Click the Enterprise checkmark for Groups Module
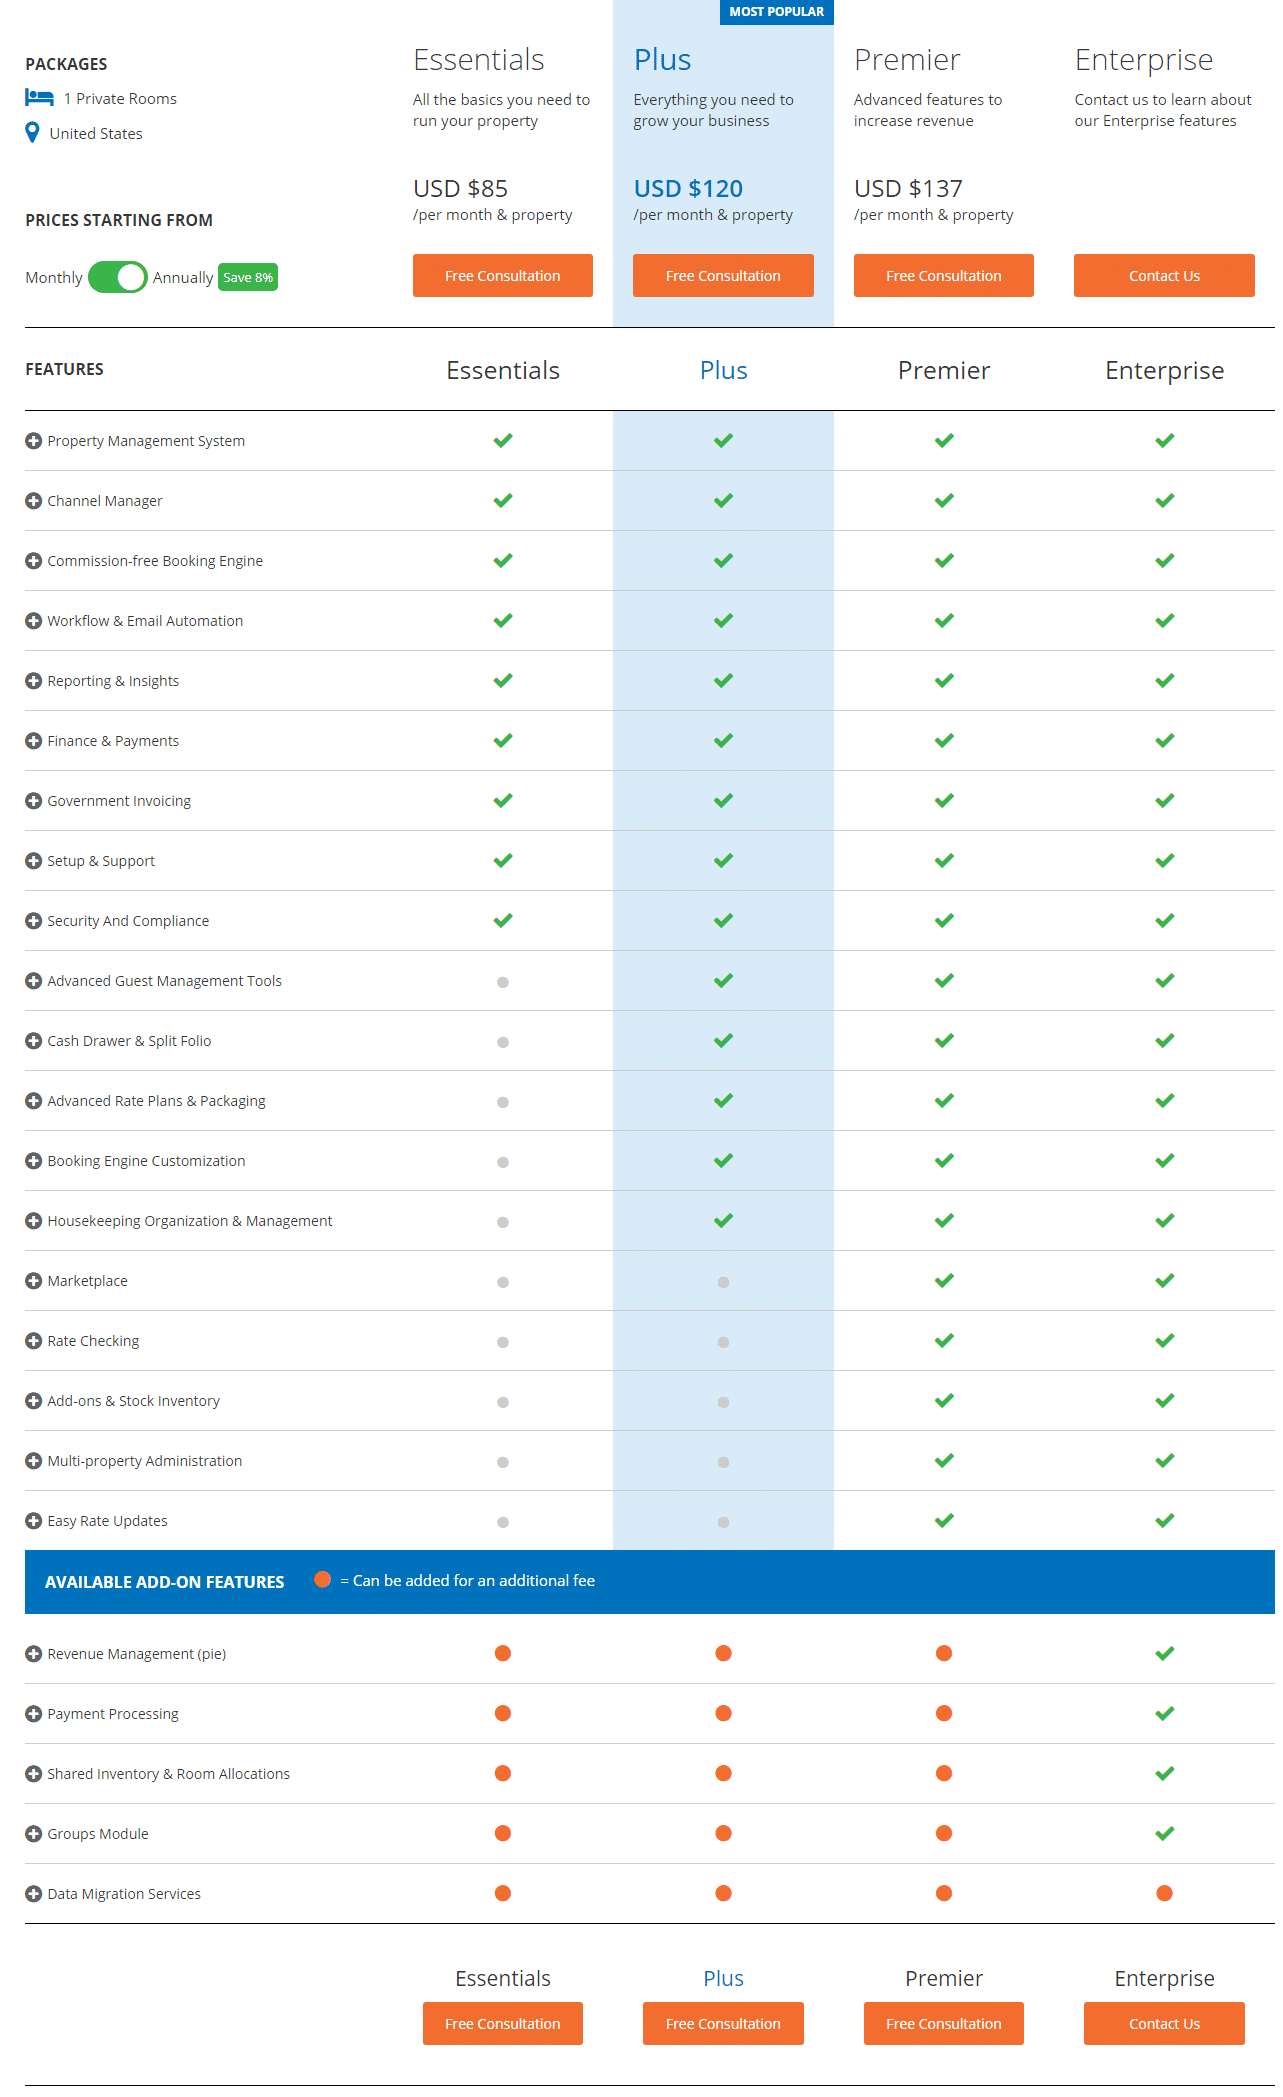The width and height of the screenshot is (1283, 2097). pyautogui.click(x=1163, y=1833)
